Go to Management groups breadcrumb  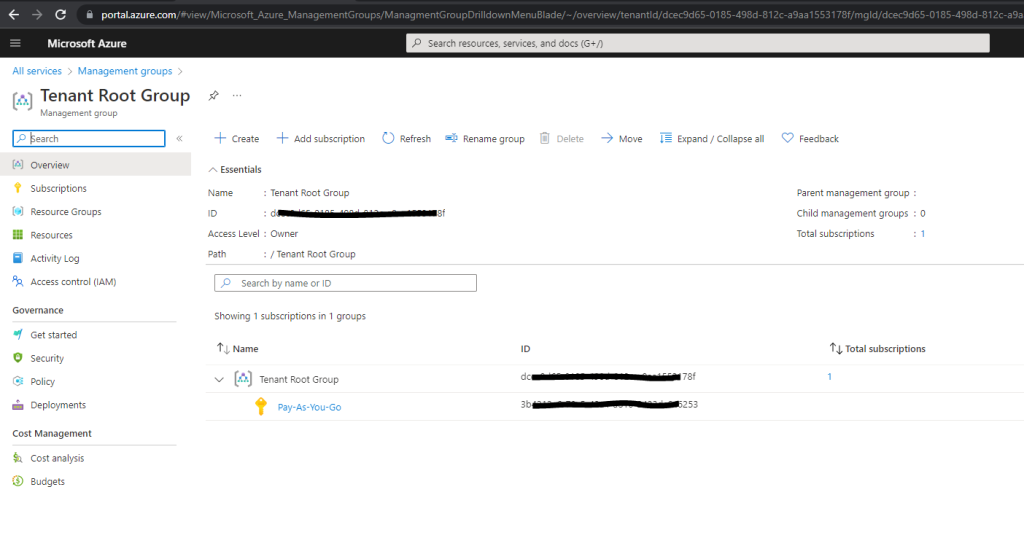coord(125,71)
